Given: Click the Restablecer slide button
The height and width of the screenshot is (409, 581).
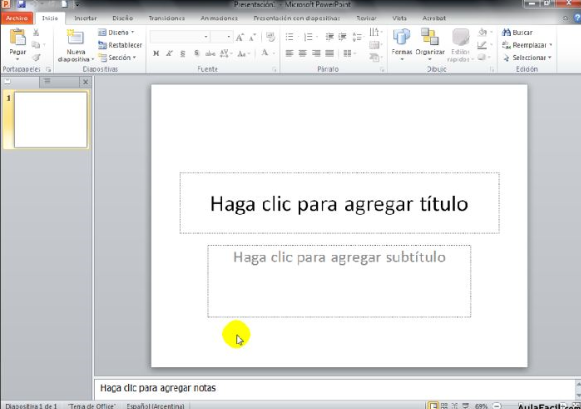Looking at the screenshot, I should coord(120,45).
